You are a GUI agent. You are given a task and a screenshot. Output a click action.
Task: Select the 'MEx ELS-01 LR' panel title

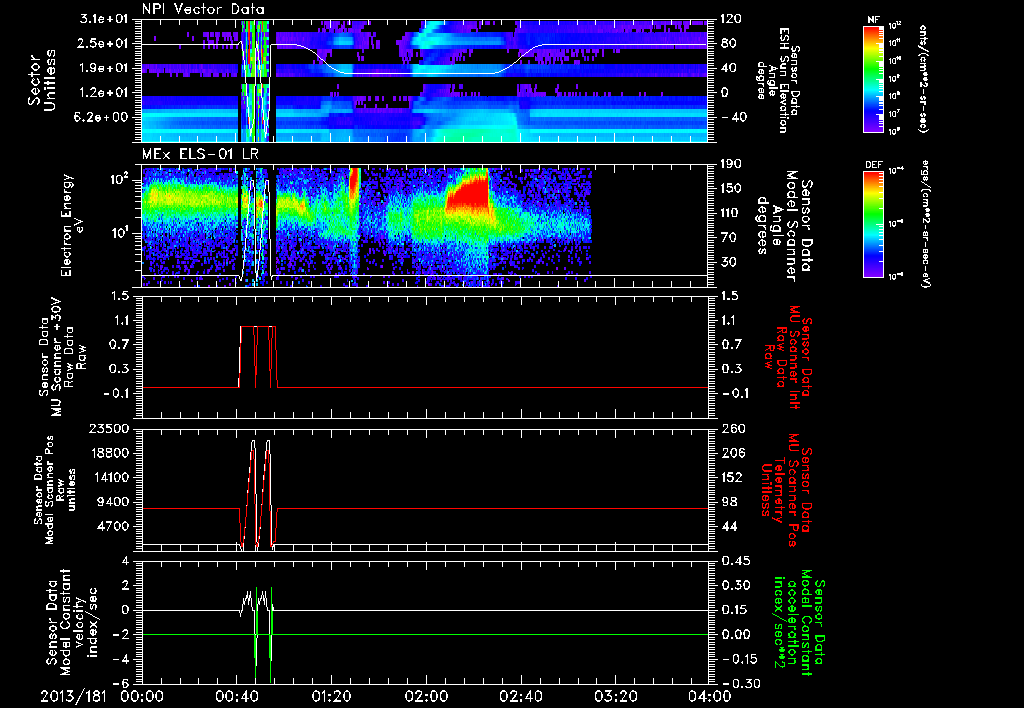click(x=198, y=155)
